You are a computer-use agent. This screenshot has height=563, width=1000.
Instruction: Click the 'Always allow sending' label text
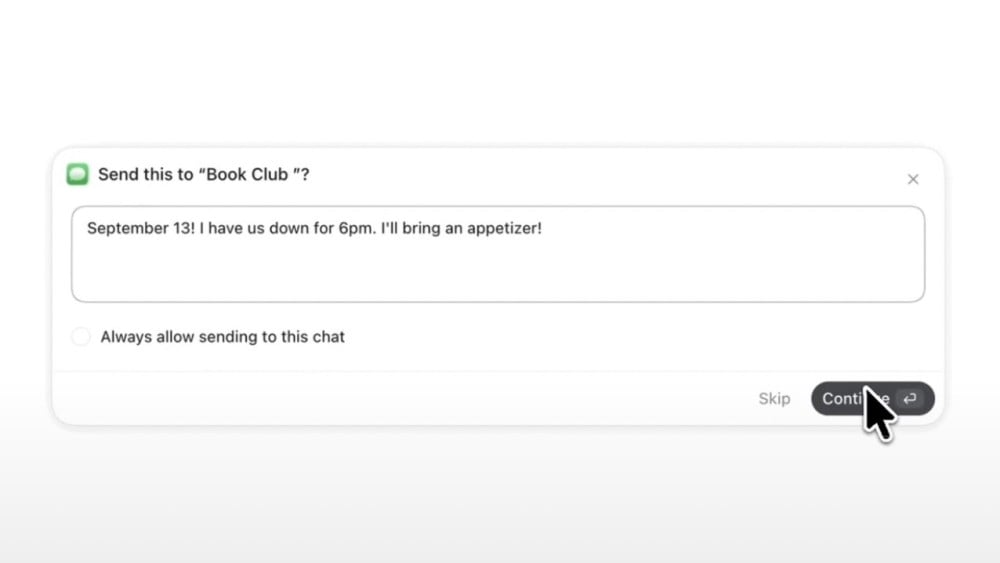point(223,337)
